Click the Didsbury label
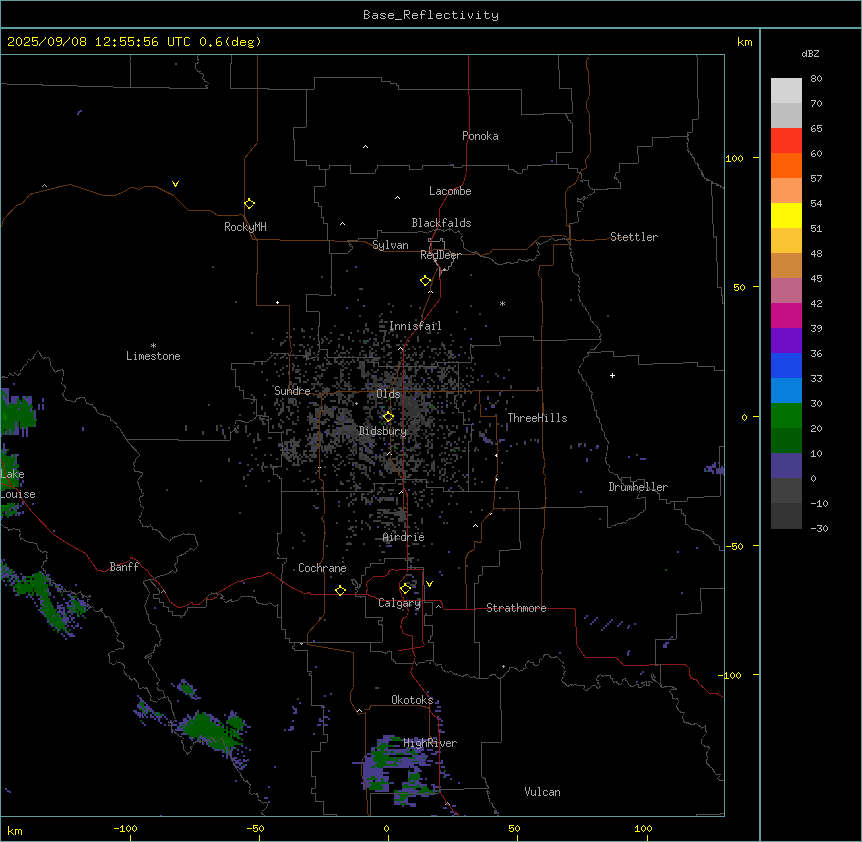862x842 pixels. pos(383,431)
